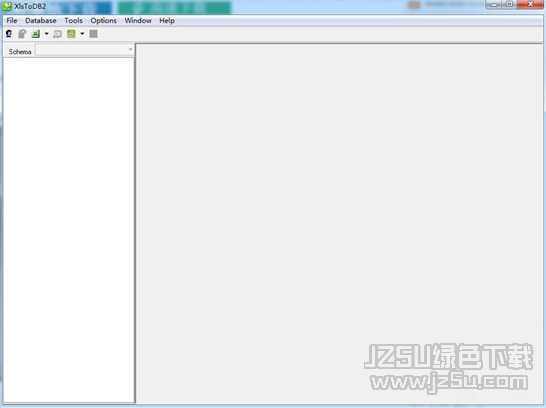Click the XlsToDB2 title bar app icon
The image size is (546, 408).
pos(7,6)
